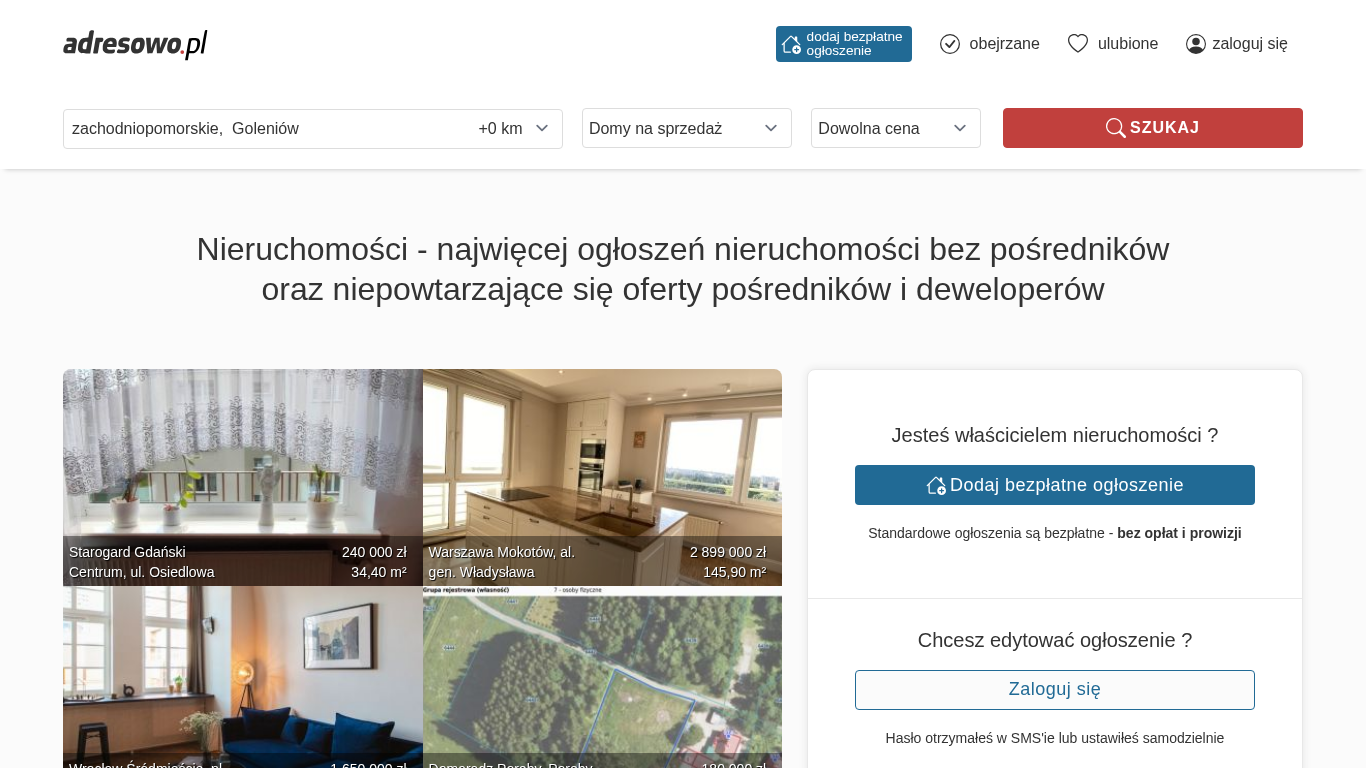This screenshot has width=1366, height=768.
Task: Open the listing with blue sofa photo
Action: coord(243,677)
